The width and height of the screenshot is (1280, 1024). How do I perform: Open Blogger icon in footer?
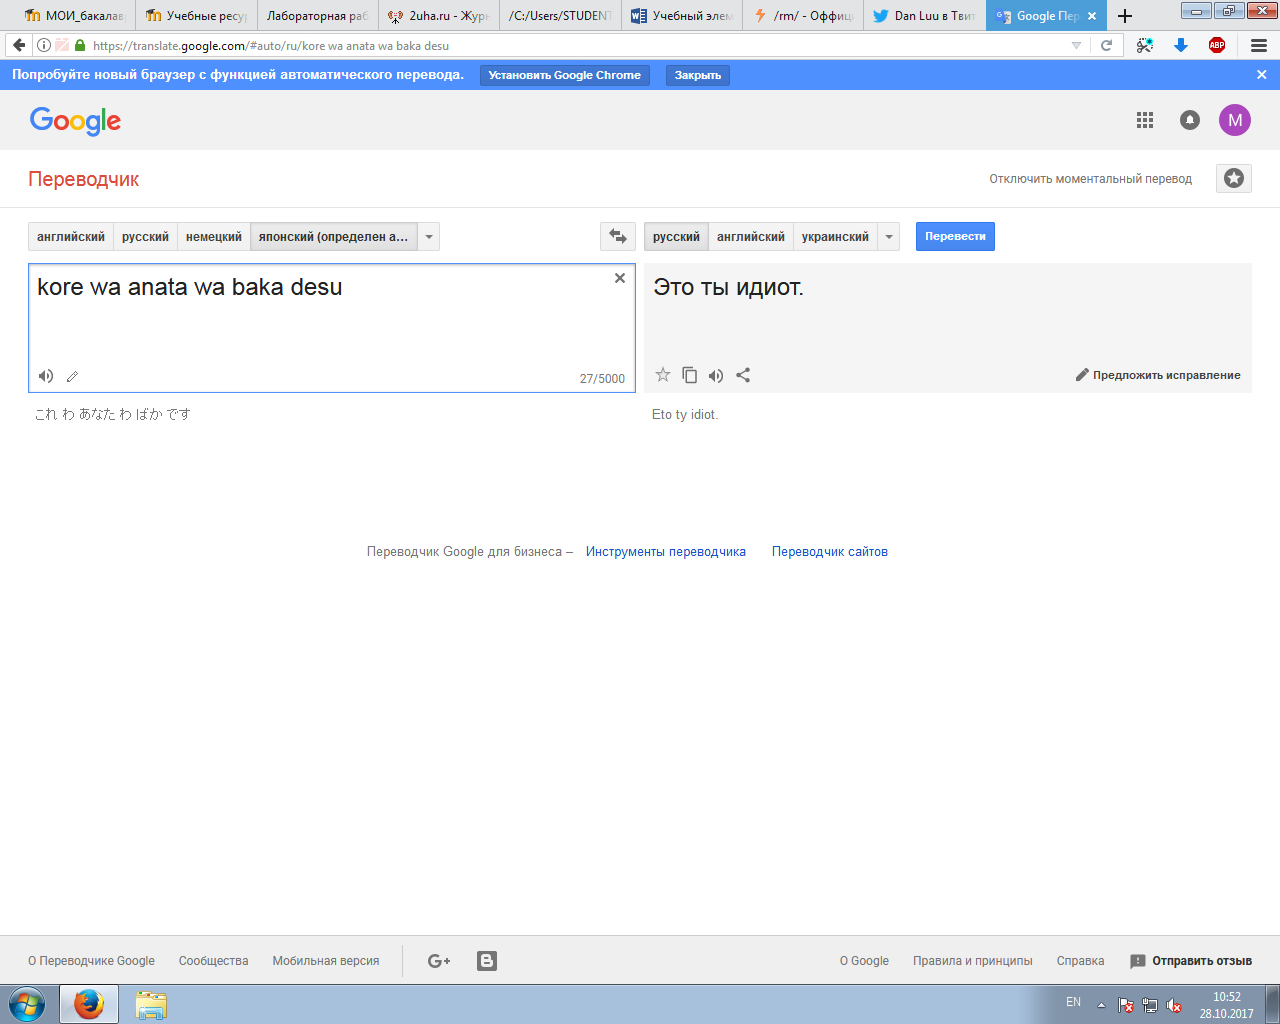point(487,961)
